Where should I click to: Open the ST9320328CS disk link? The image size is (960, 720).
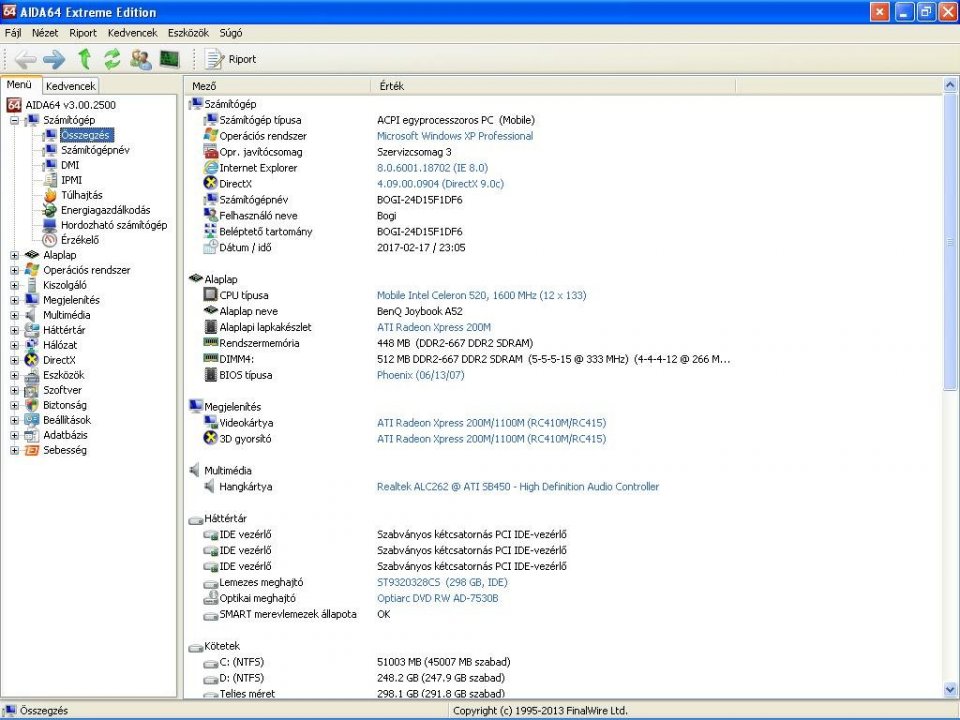point(442,582)
